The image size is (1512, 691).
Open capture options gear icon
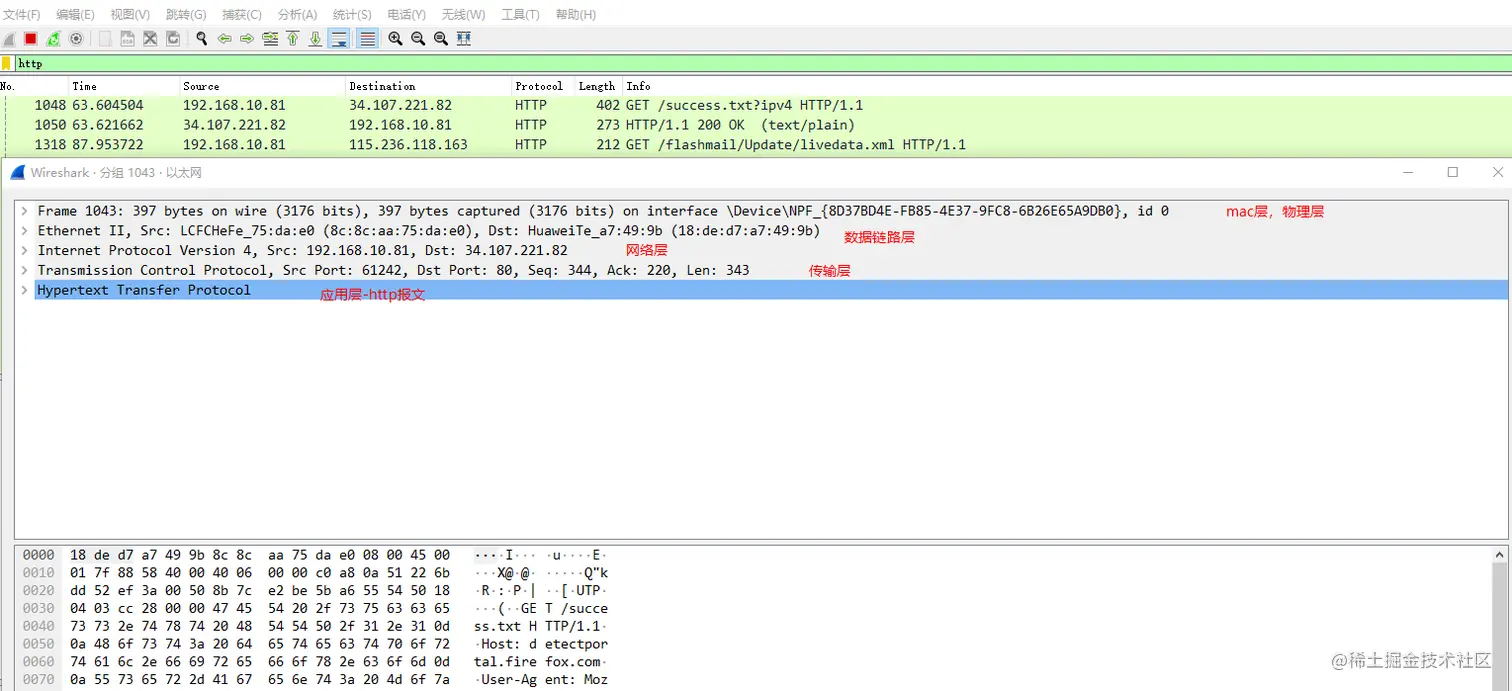pyautogui.click(x=76, y=39)
